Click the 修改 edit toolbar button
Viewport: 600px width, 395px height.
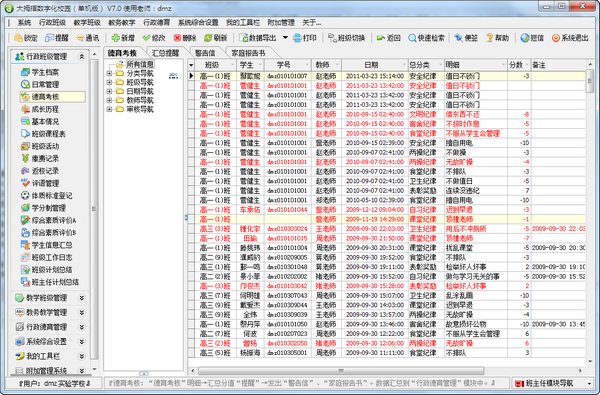(x=154, y=38)
